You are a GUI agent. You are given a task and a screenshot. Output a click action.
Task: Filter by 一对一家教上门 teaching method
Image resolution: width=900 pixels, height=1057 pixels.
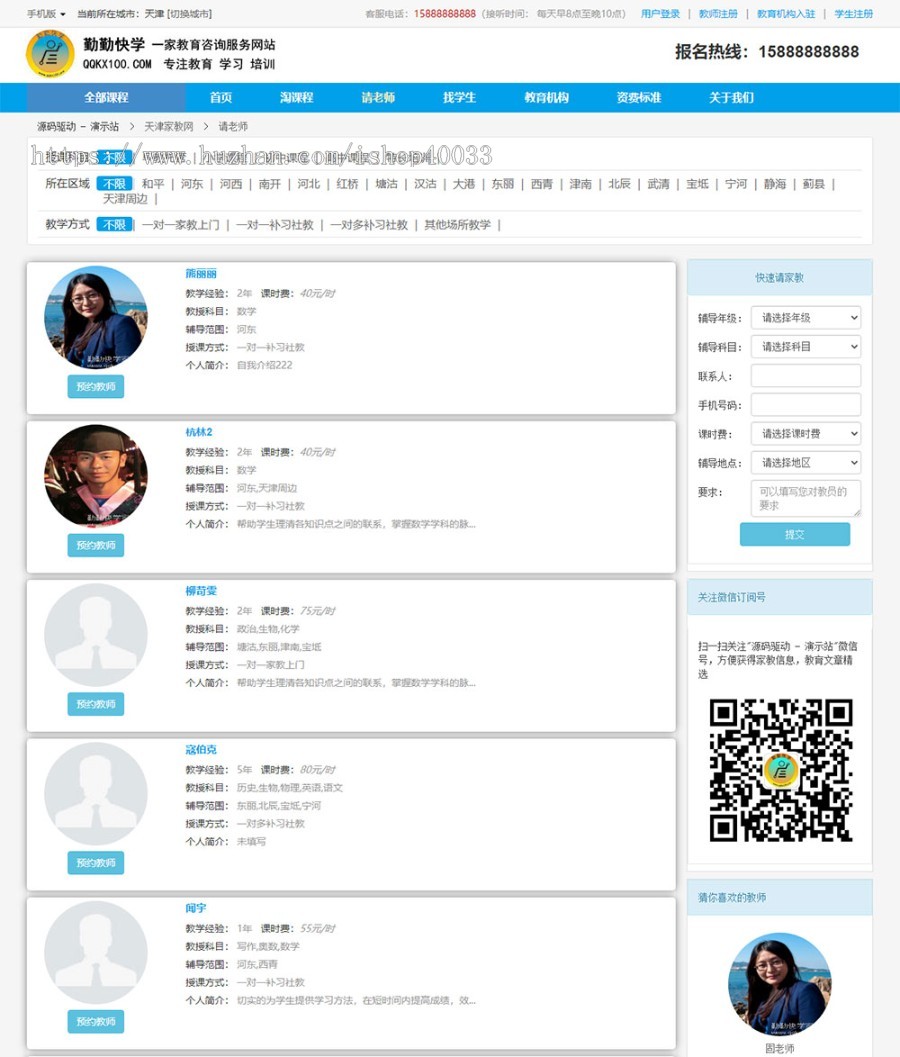click(181, 224)
